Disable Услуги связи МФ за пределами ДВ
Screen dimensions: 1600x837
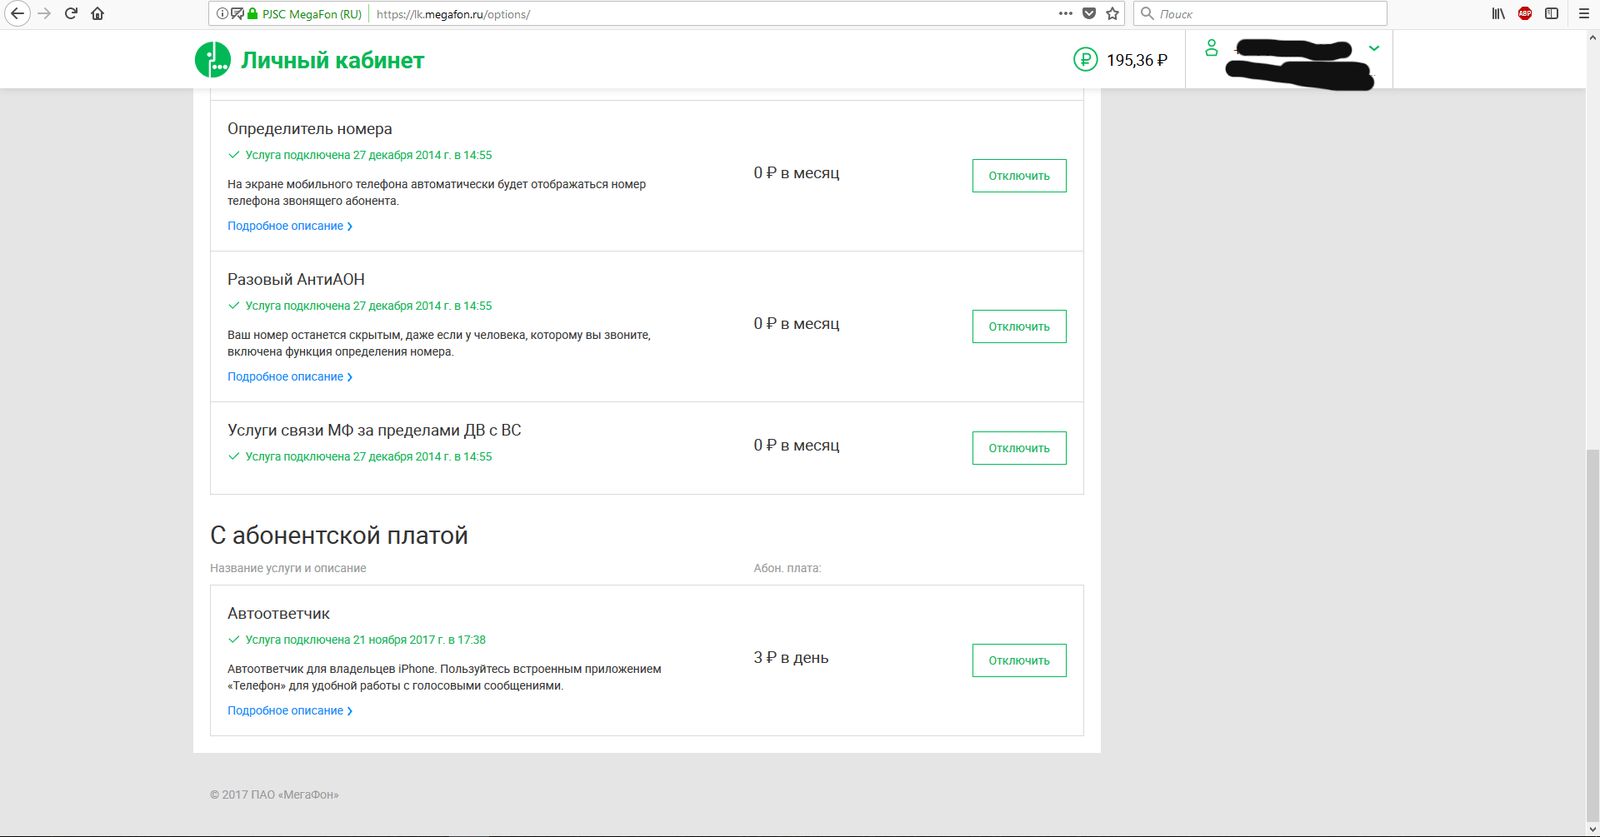(1019, 448)
